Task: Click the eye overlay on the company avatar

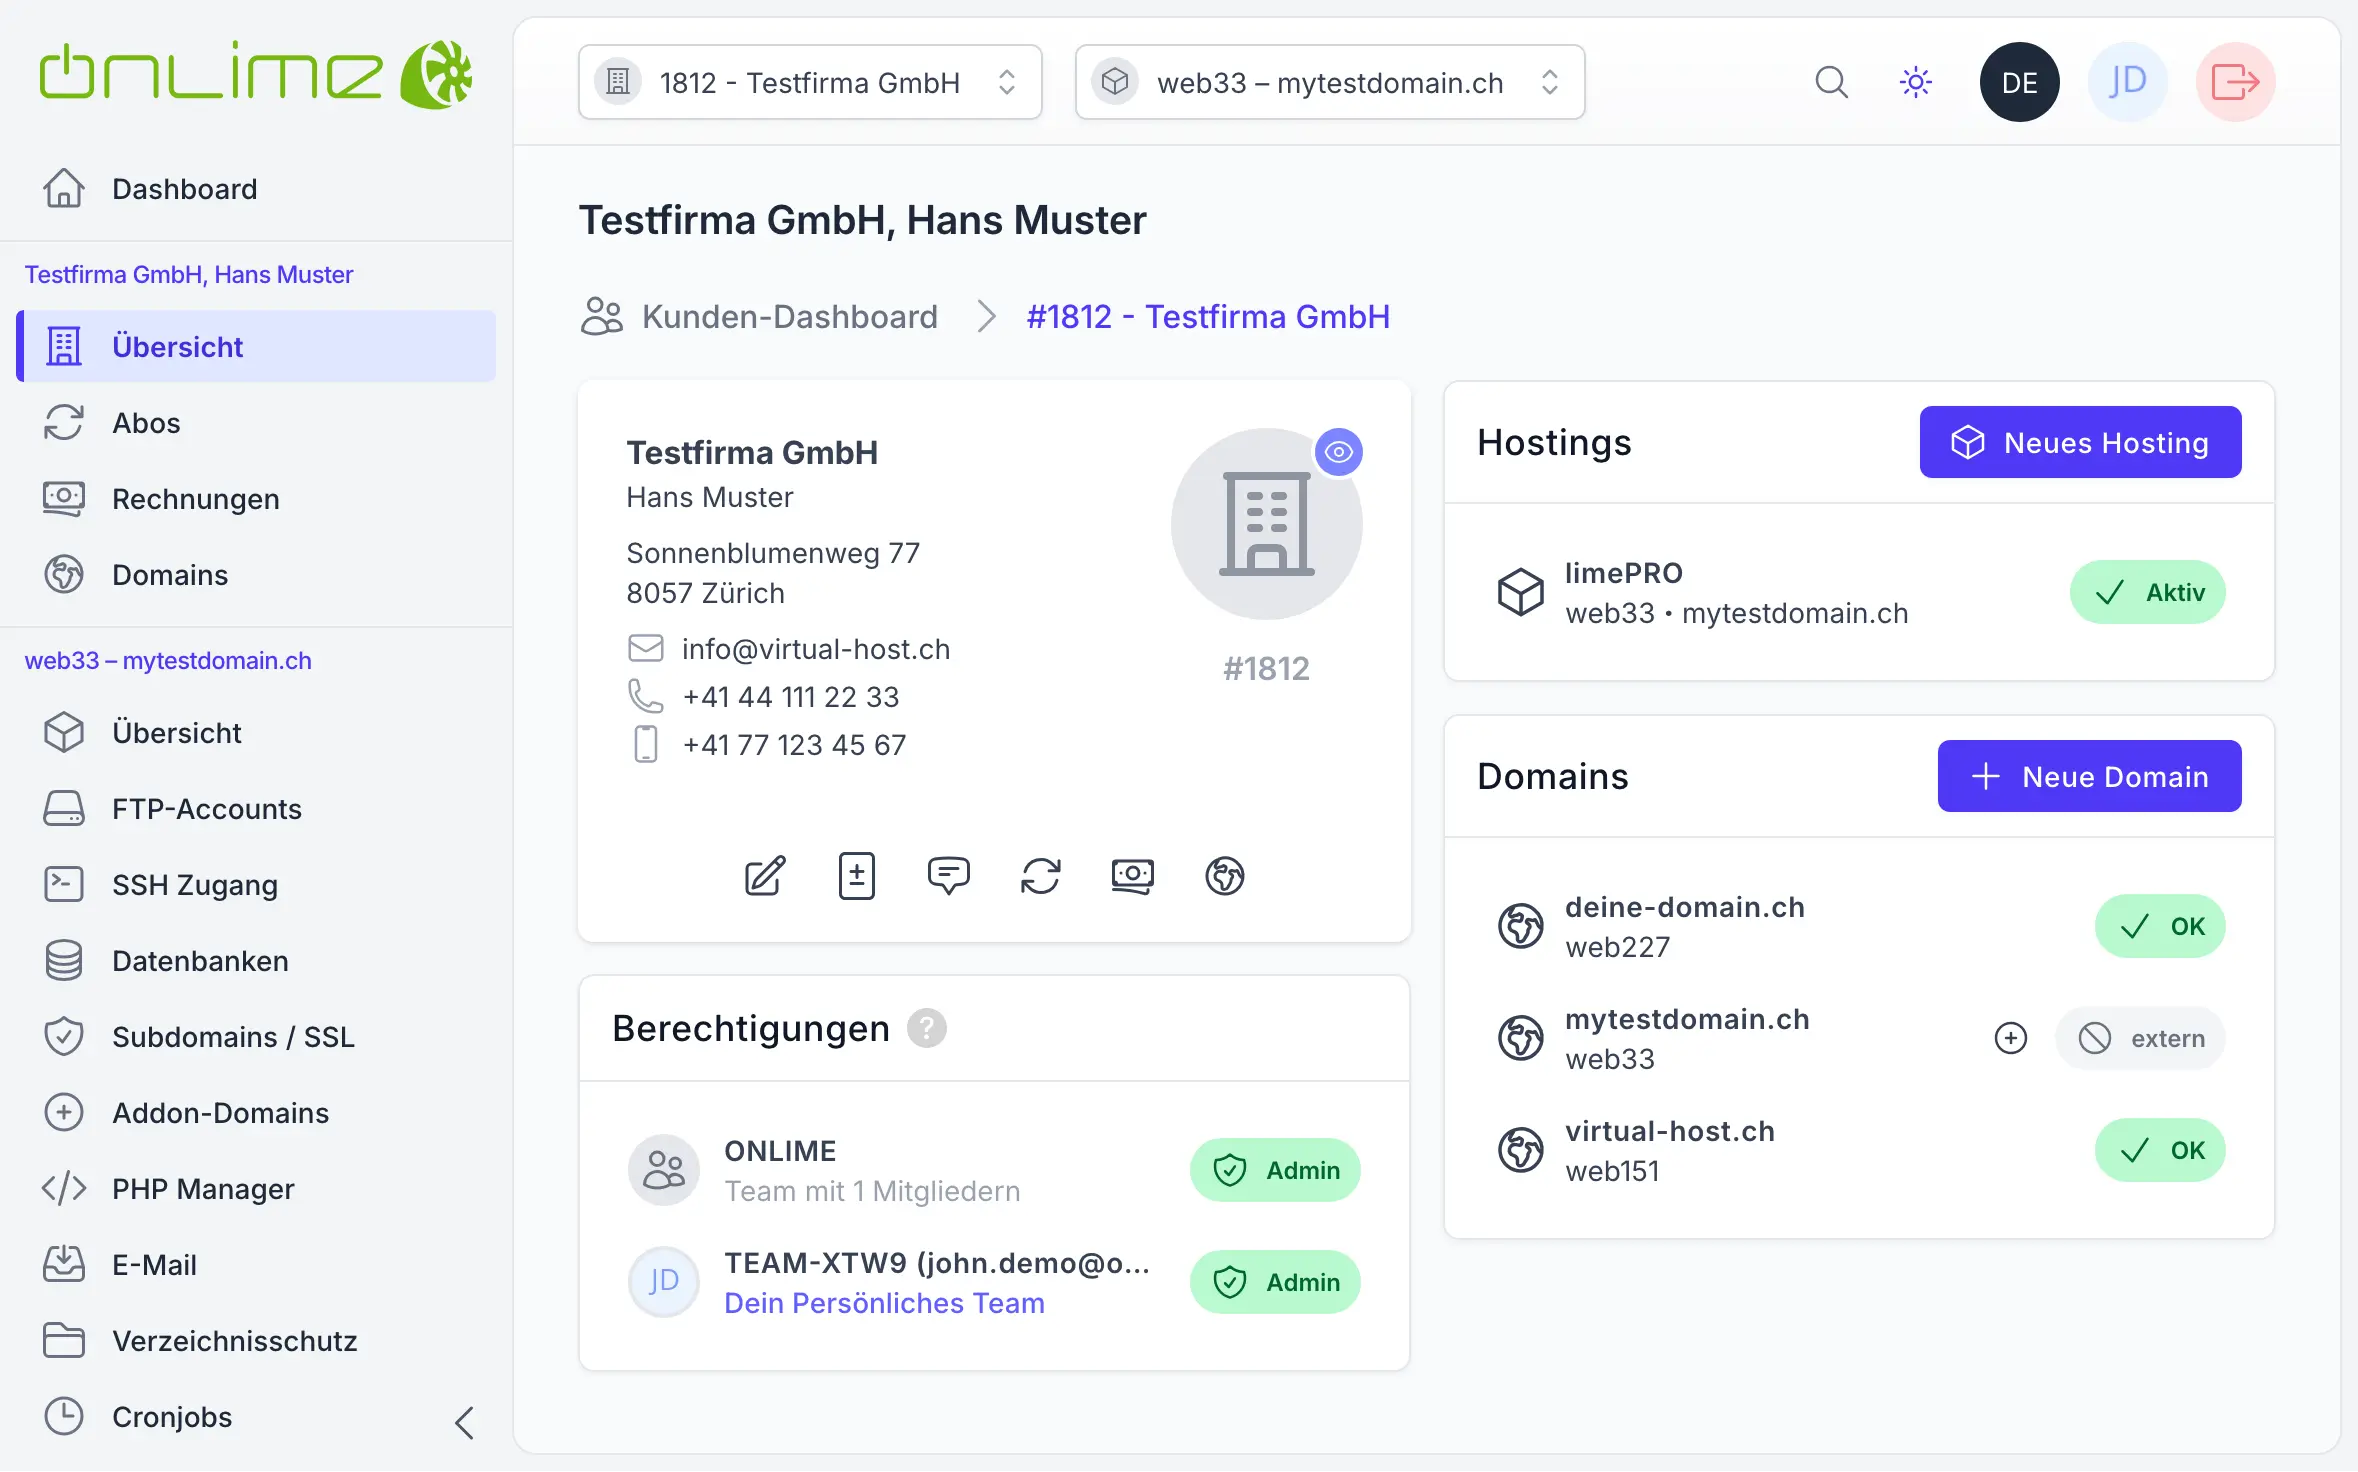Action: (x=1339, y=452)
